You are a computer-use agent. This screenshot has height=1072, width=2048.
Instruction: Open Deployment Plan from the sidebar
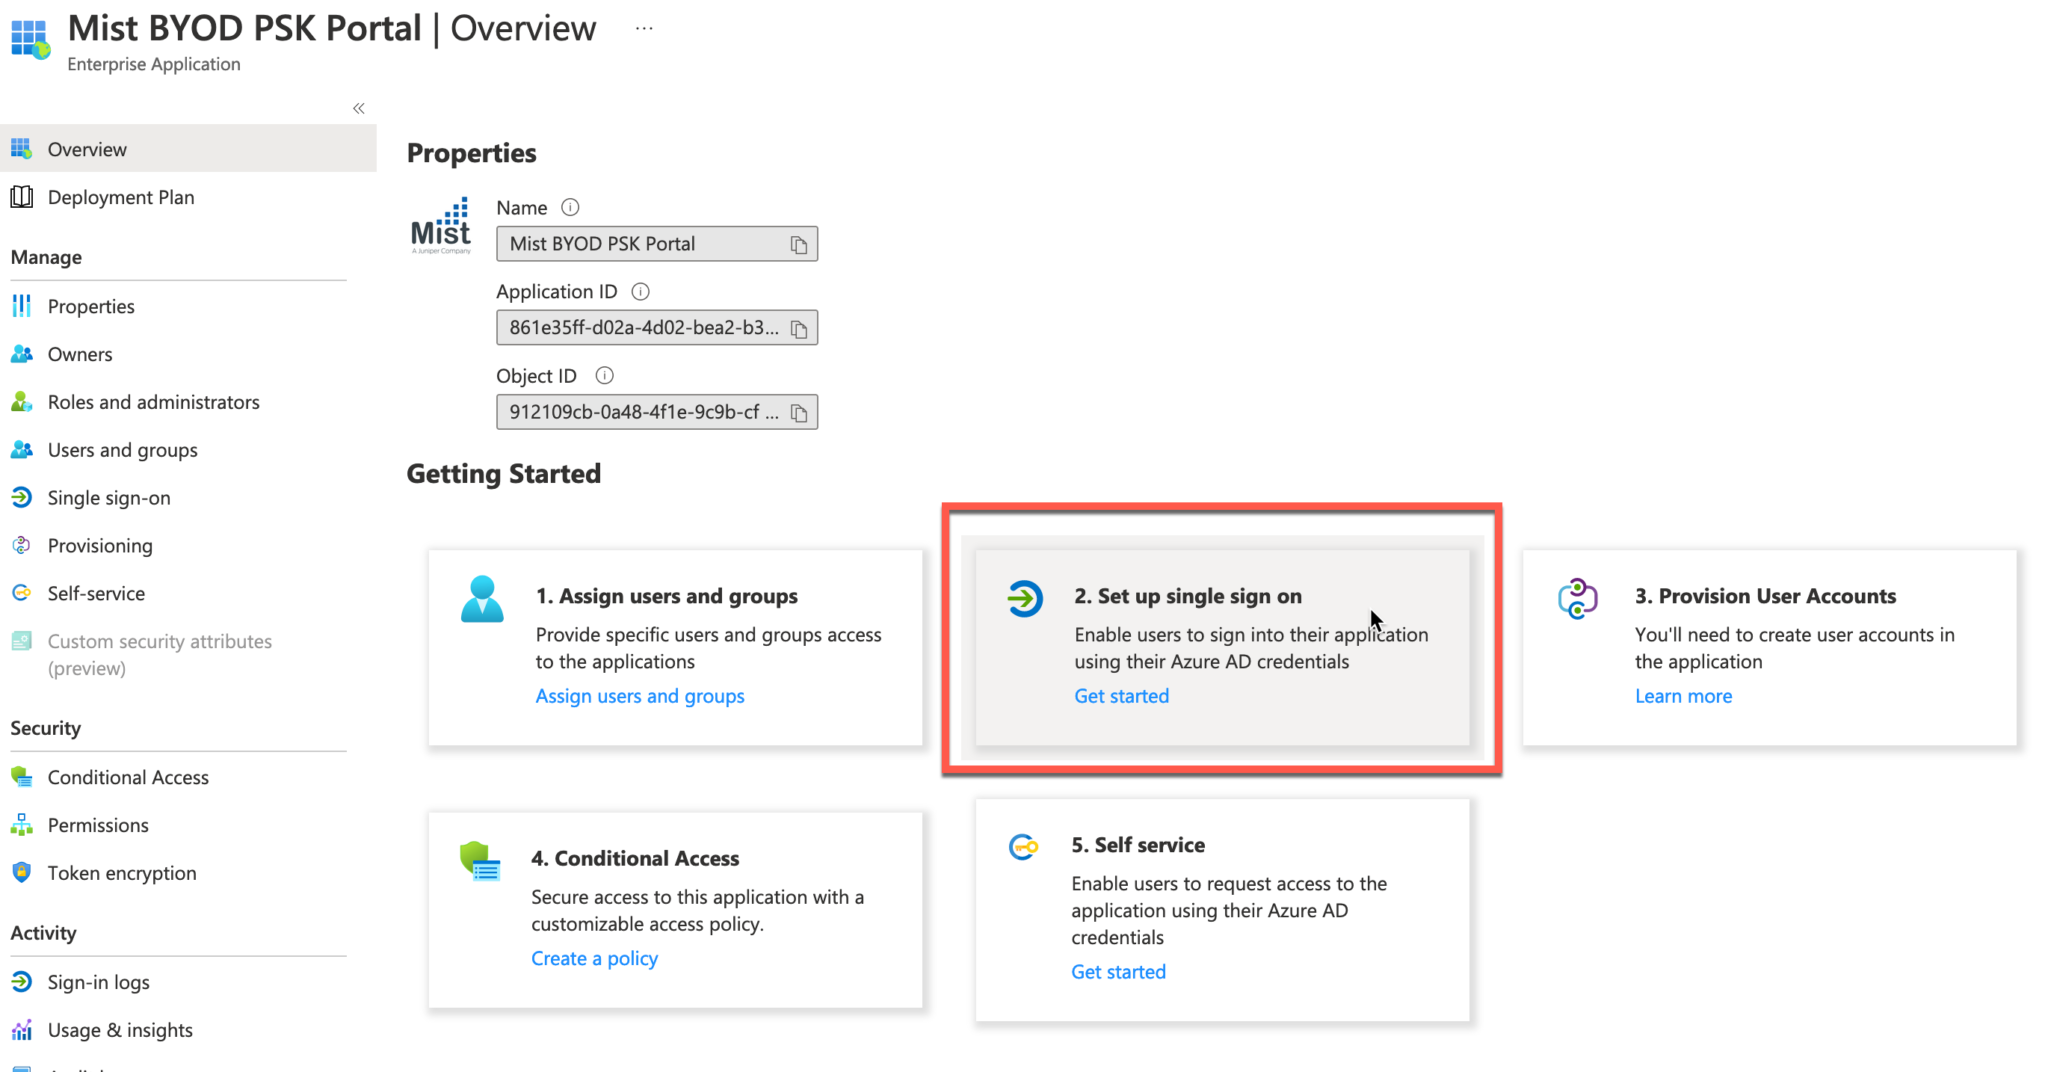click(121, 197)
